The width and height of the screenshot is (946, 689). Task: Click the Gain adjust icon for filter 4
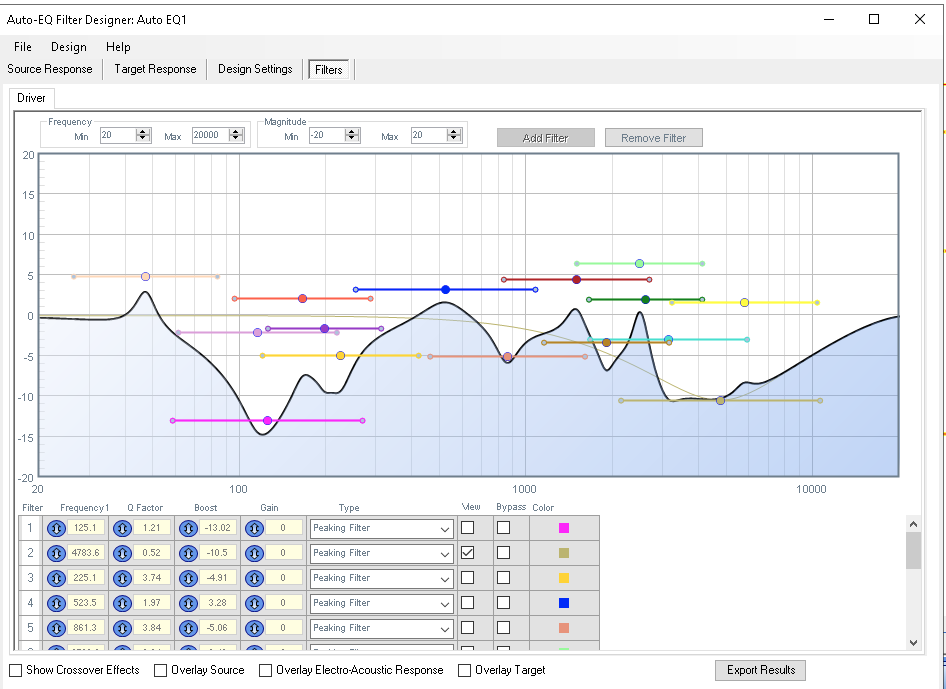(x=254, y=603)
